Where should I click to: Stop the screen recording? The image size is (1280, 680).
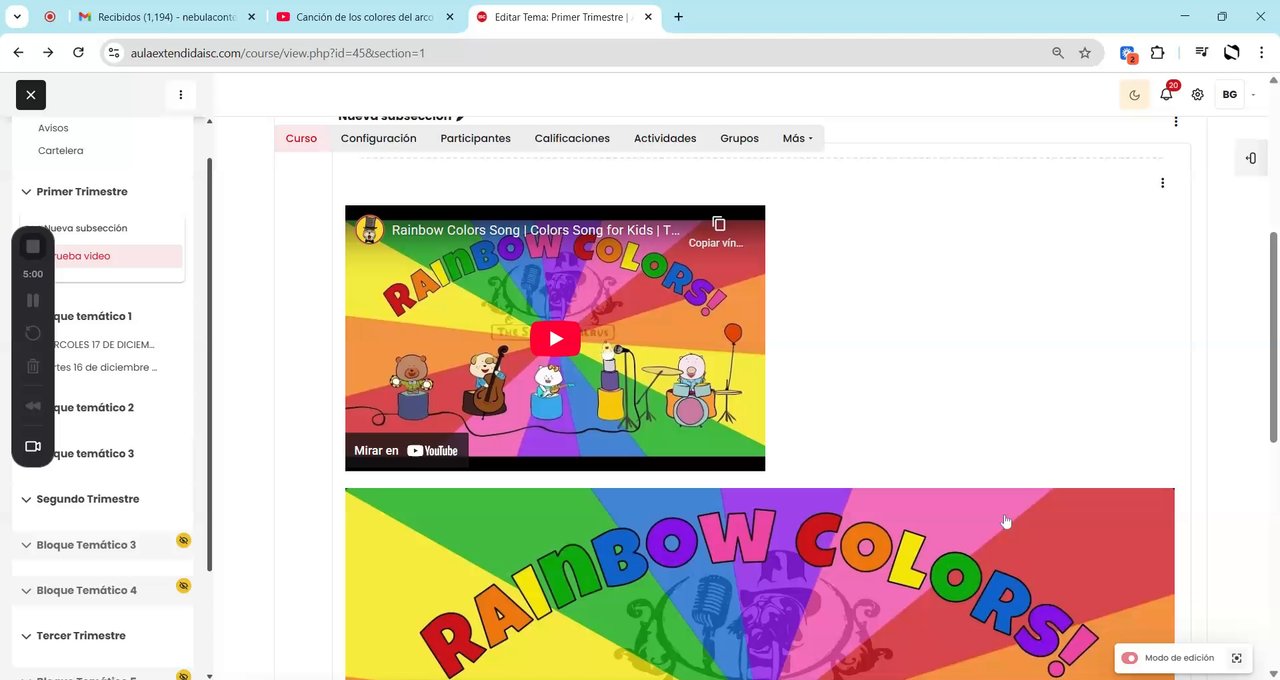(33, 246)
